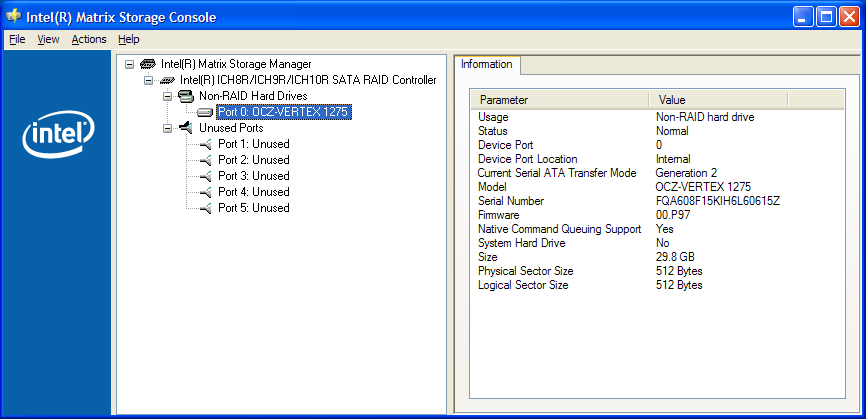The image size is (866, 419).
Task: Select Non-RAID Hard Drives tree item
Action: click(x=253, y=96)
